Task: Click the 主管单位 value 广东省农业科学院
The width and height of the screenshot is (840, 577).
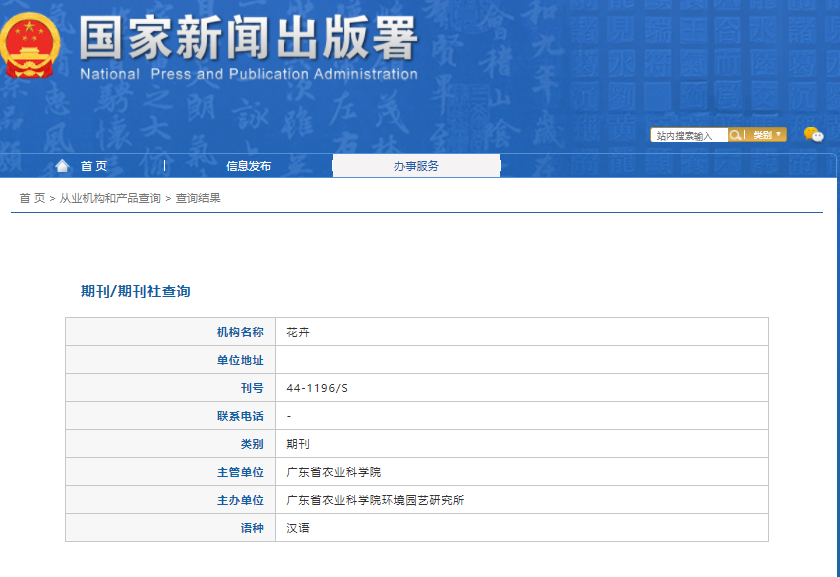Action: point(334,472)
